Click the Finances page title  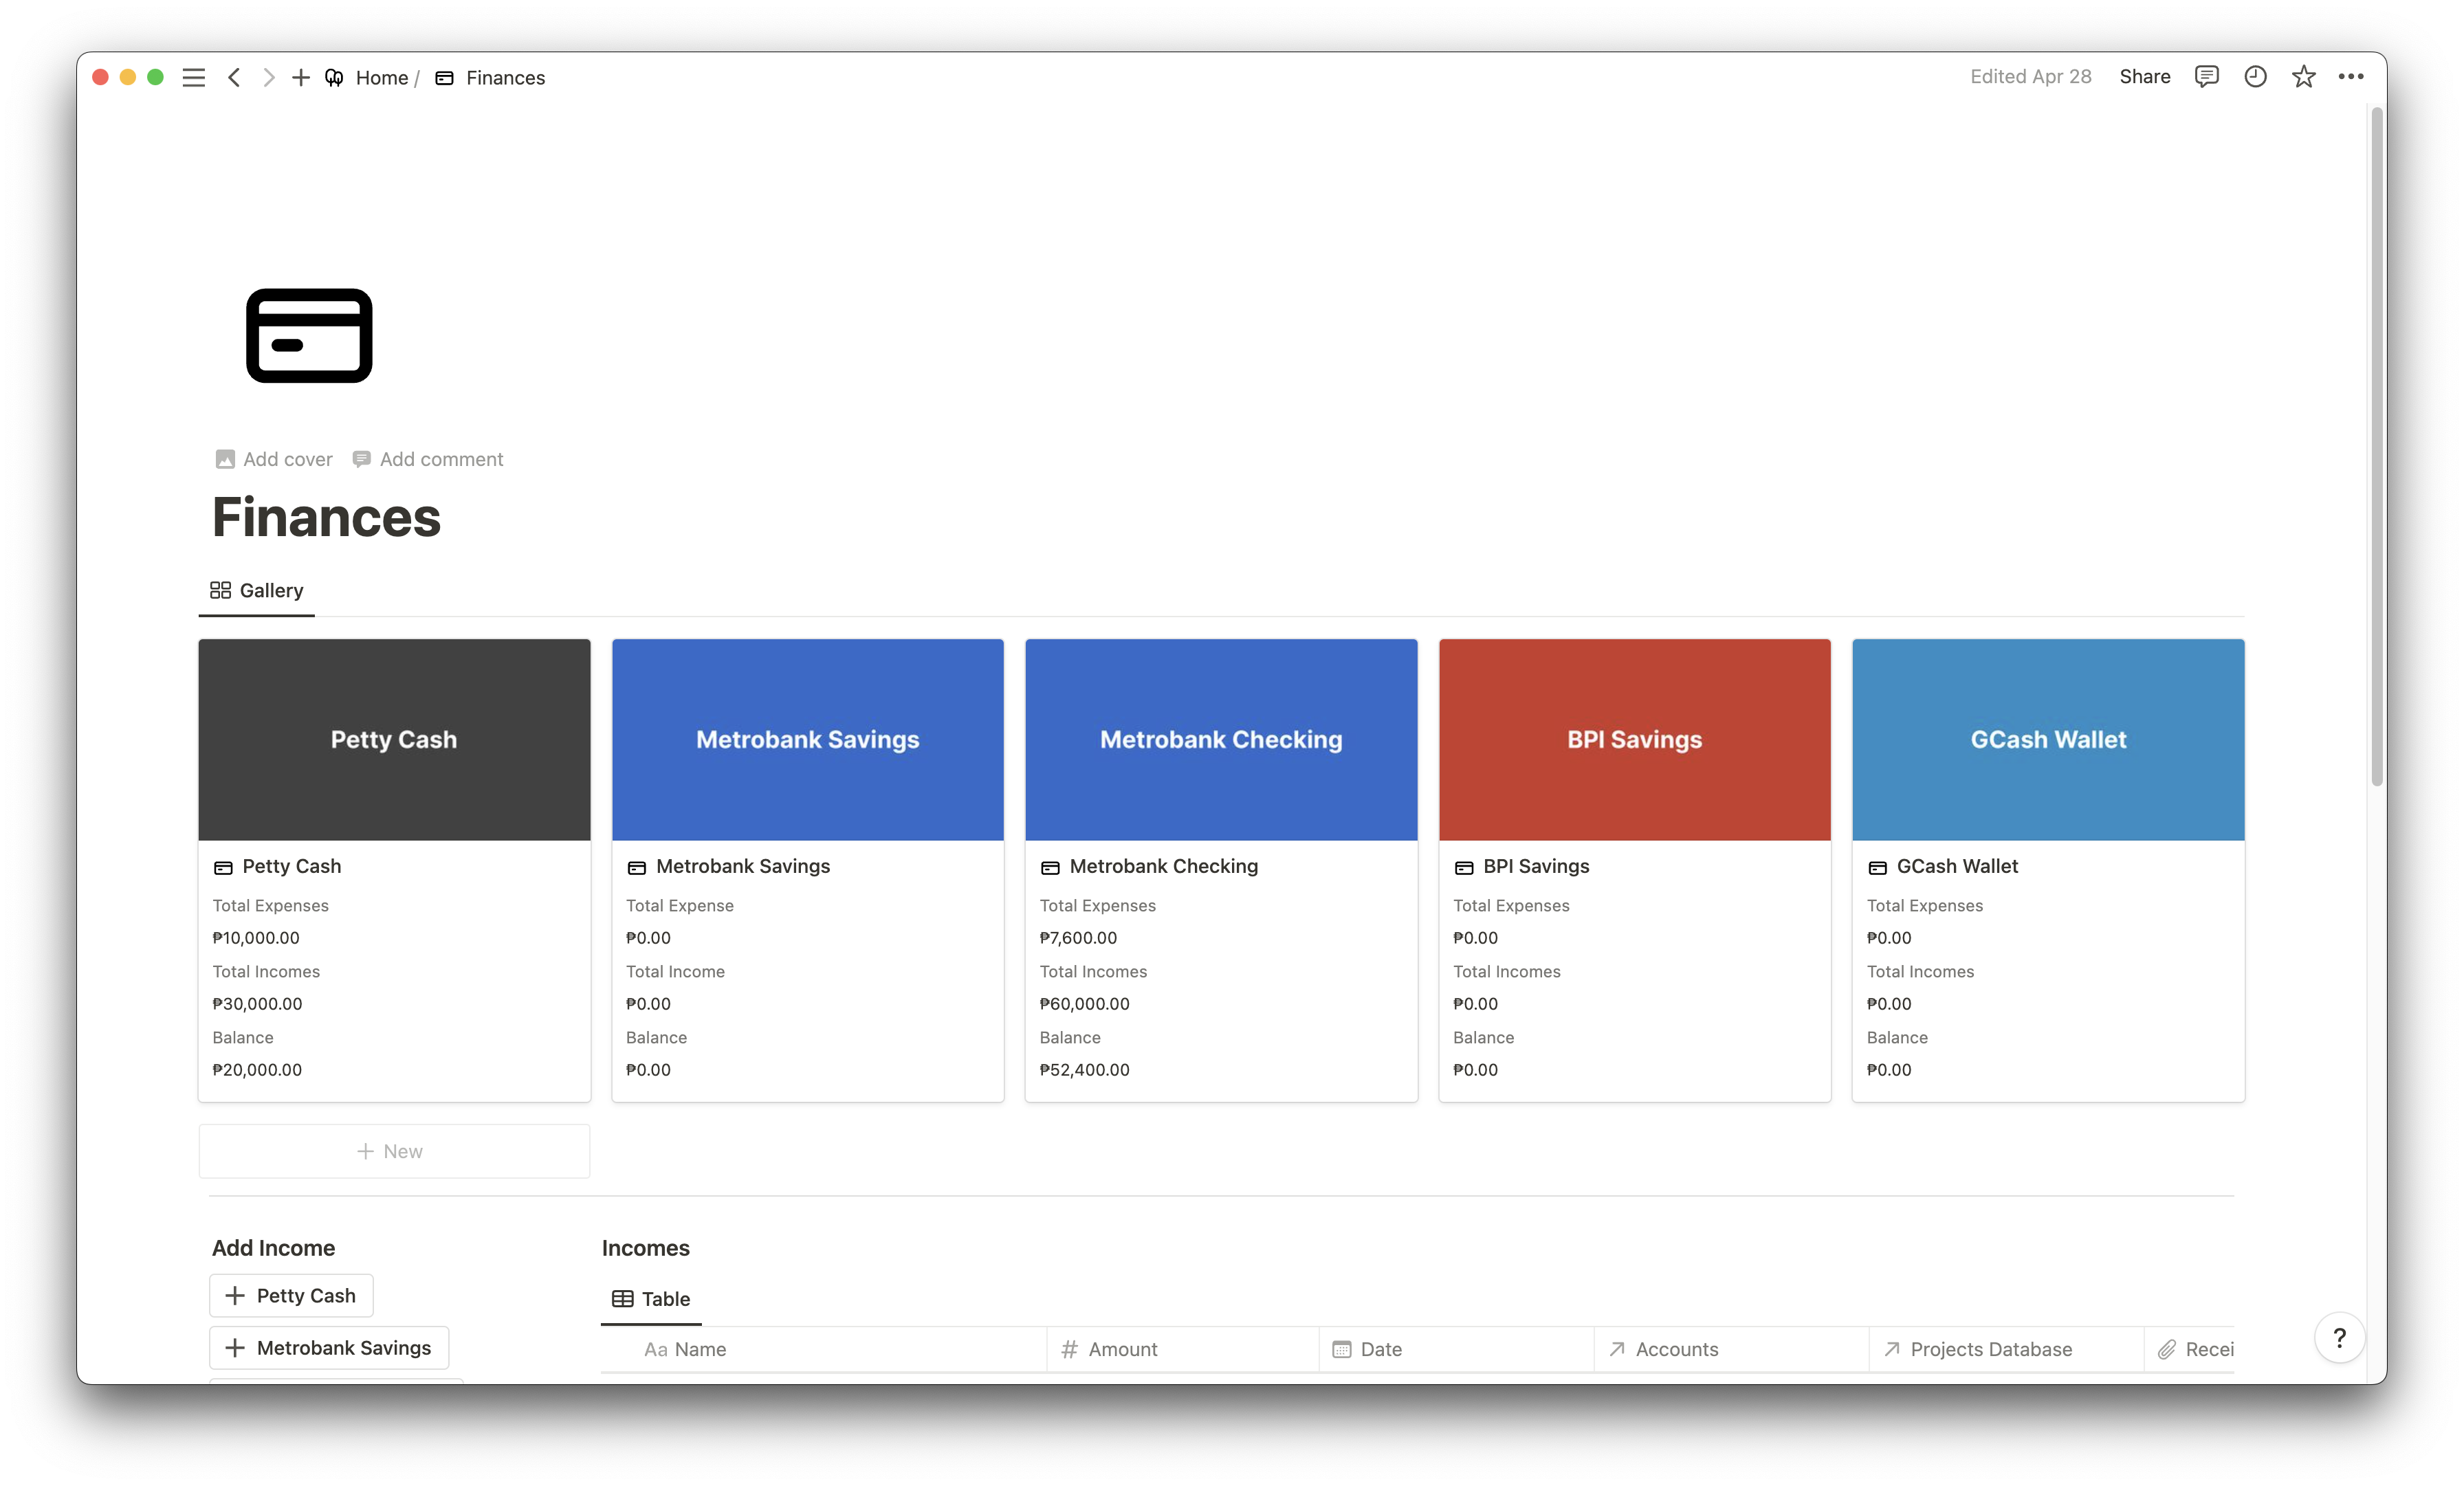(x=326, y=517)
